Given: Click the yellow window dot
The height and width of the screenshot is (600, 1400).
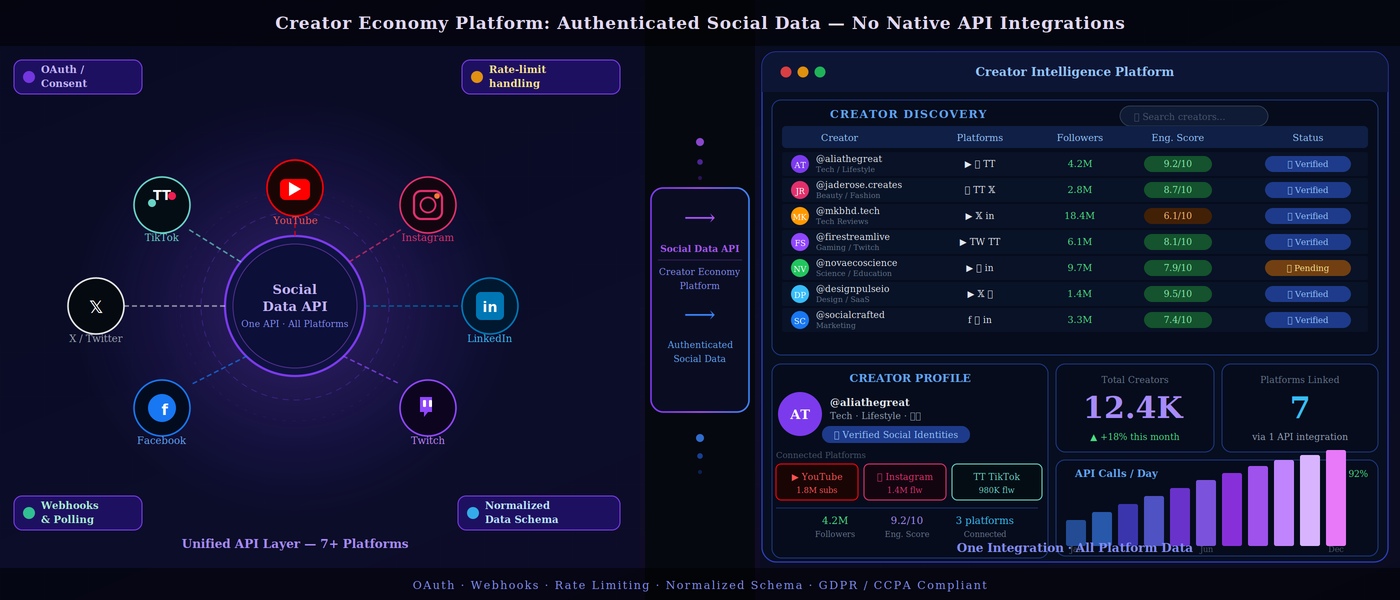Looking at the screenshot, I should (x=803, y=72).
